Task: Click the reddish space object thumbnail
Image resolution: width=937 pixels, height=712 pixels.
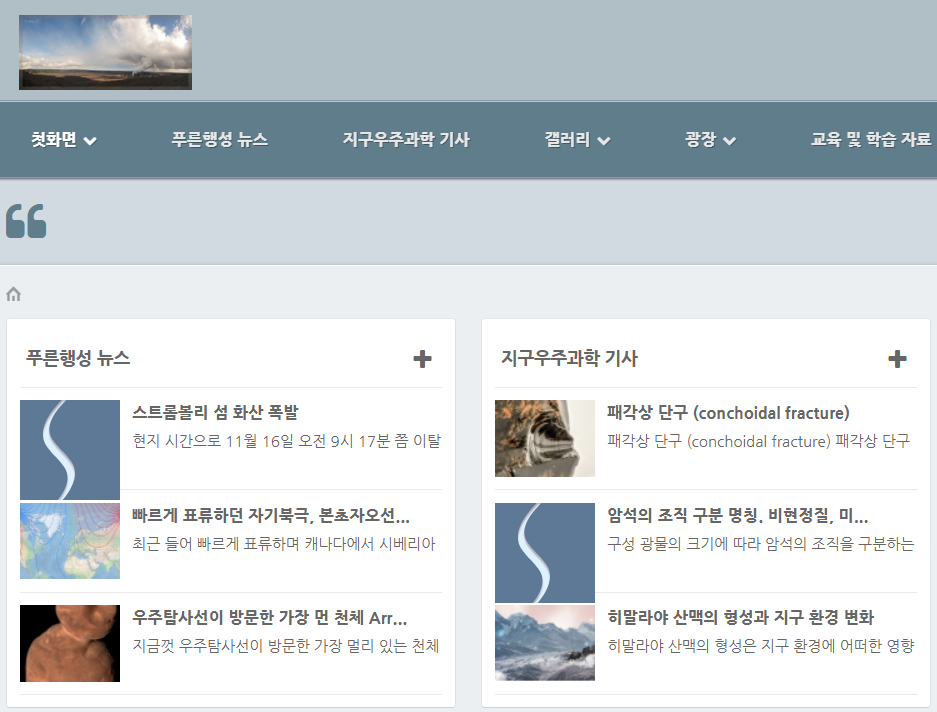Action: tap(70, 643)
